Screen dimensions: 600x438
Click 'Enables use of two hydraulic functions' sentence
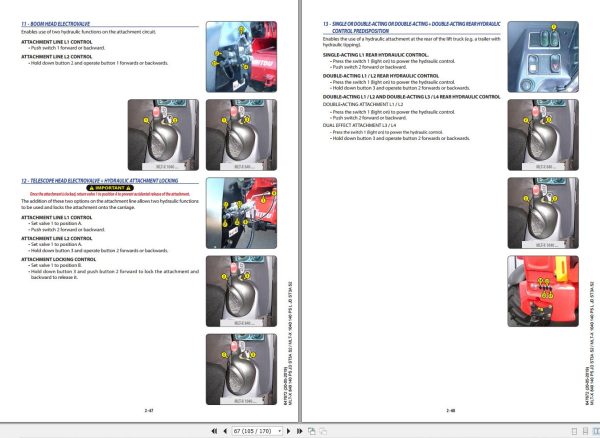coord(88,32)
